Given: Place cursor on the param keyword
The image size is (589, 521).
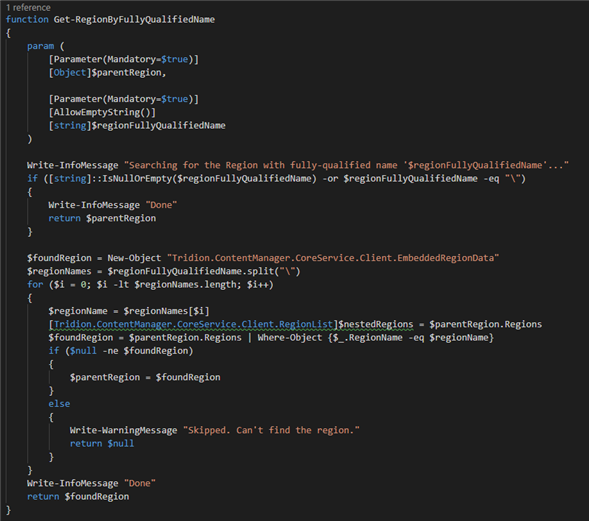Looking at the screenshot, I should (40, 46).
